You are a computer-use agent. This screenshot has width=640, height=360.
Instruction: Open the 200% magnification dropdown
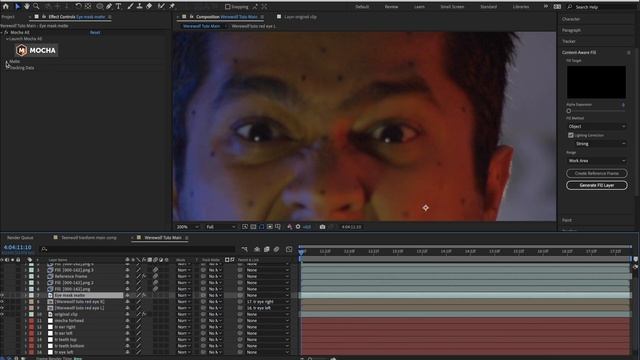187,227
